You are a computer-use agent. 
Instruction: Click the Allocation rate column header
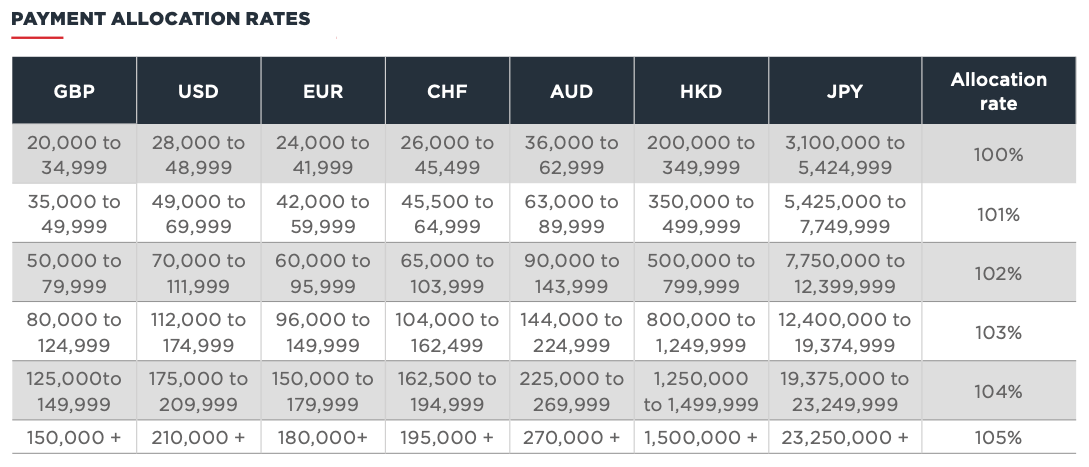point(998,91)
